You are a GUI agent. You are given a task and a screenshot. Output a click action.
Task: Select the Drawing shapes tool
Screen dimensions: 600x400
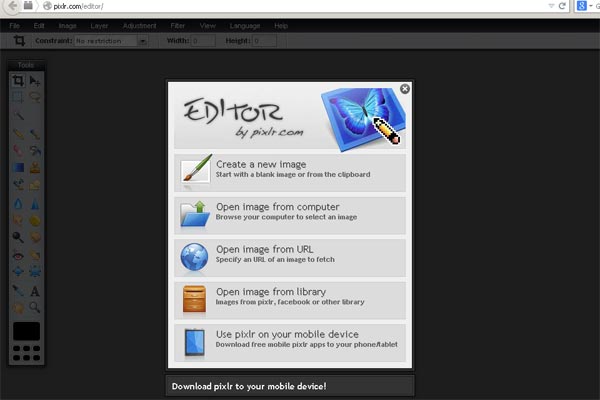pos(35,185)
